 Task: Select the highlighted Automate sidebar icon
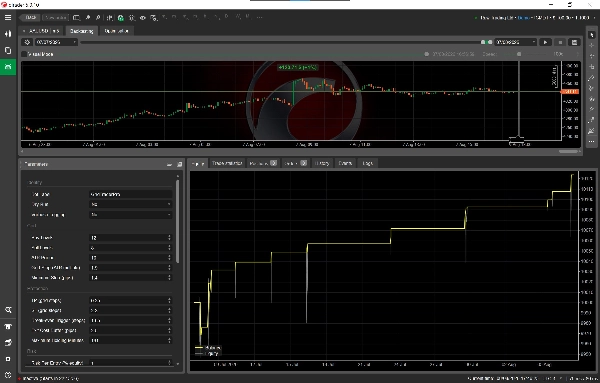8,67
